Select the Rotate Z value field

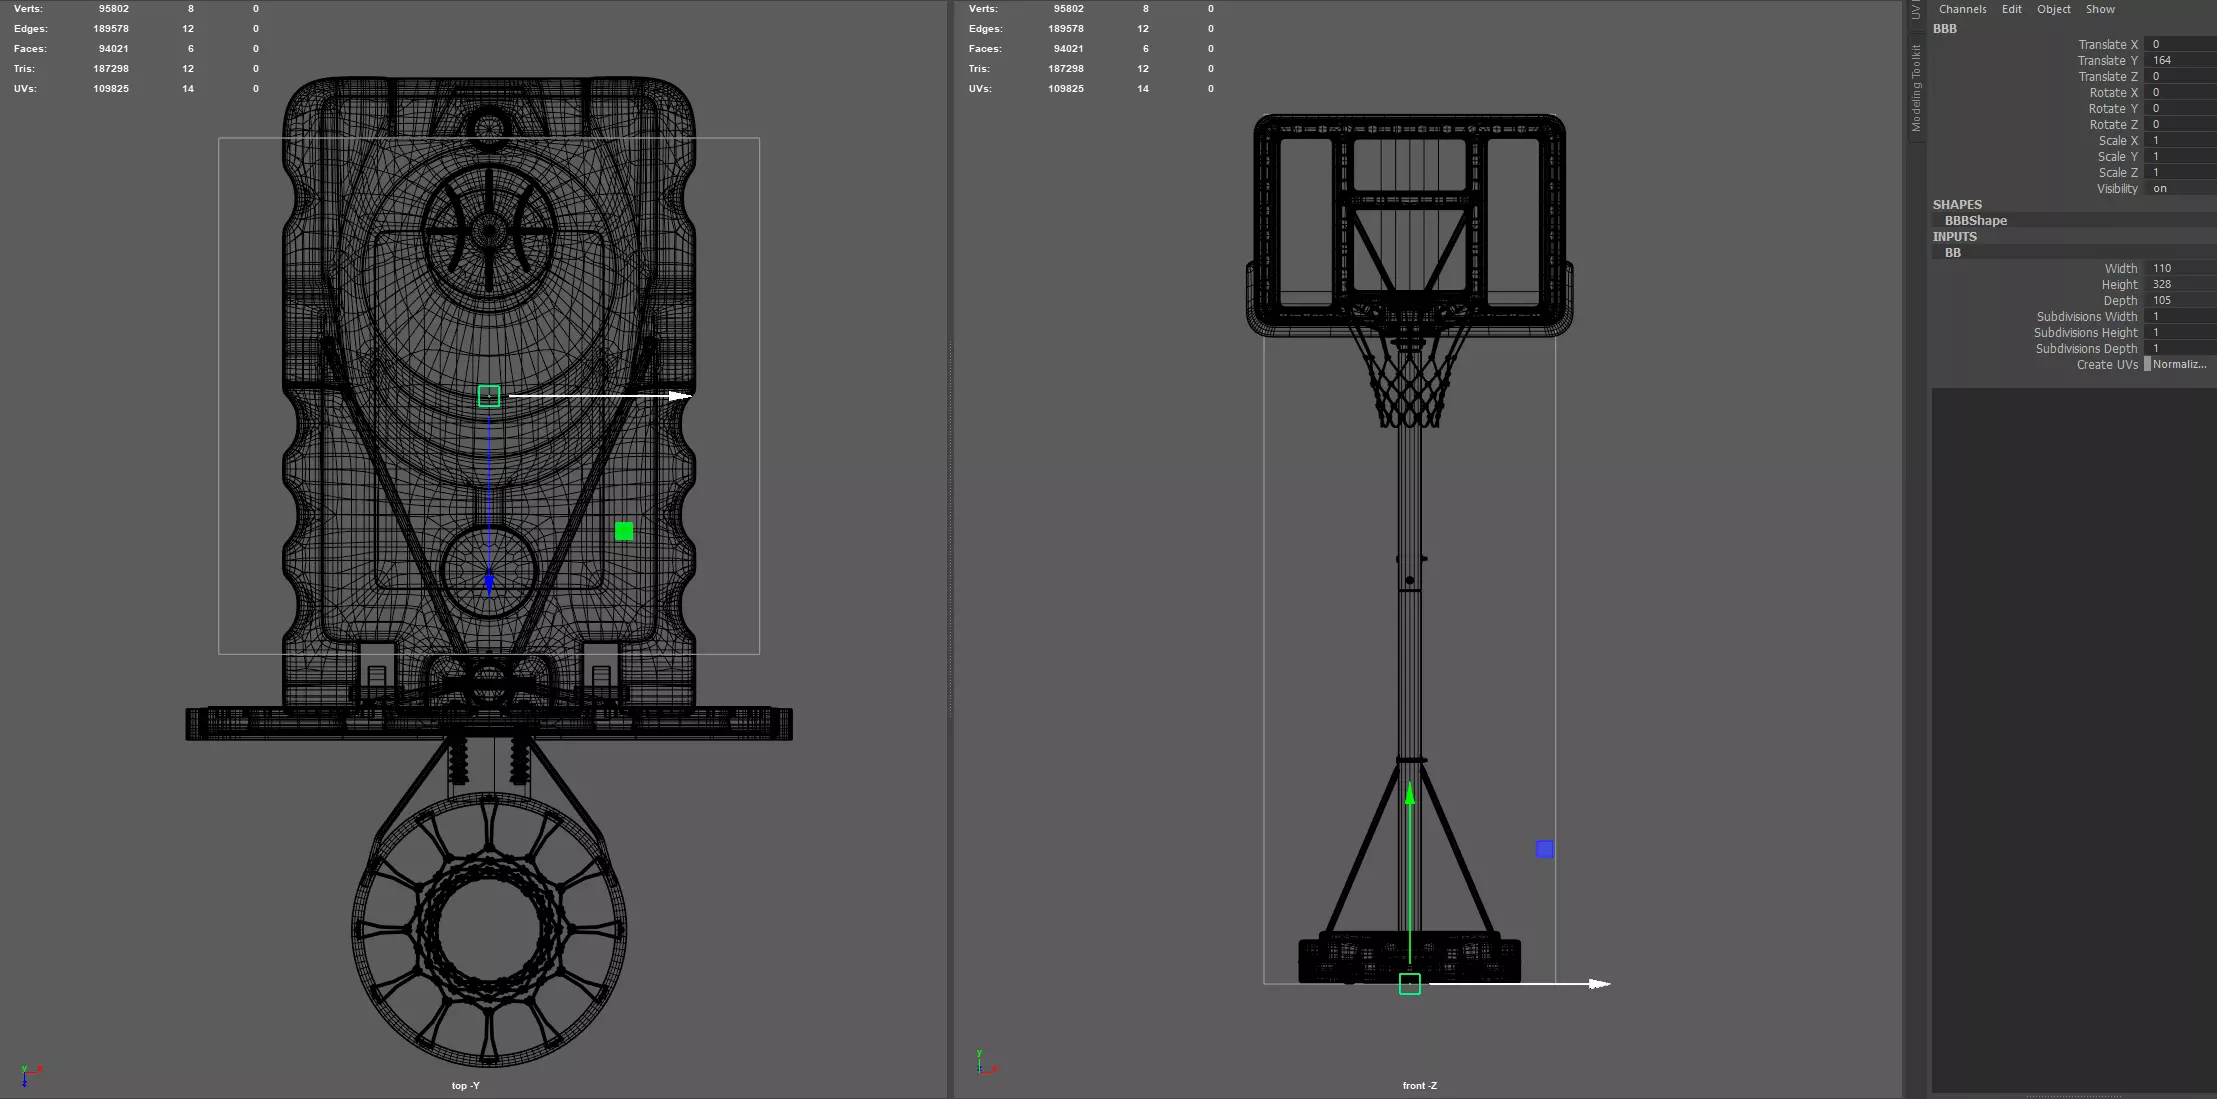coord(2180,124)
